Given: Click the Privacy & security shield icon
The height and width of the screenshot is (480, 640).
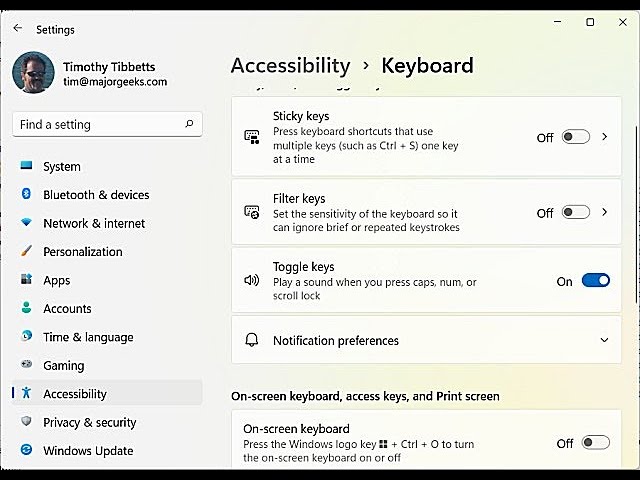Looking at the screenshot, I should pyautogui.click(x=26, y=423).
